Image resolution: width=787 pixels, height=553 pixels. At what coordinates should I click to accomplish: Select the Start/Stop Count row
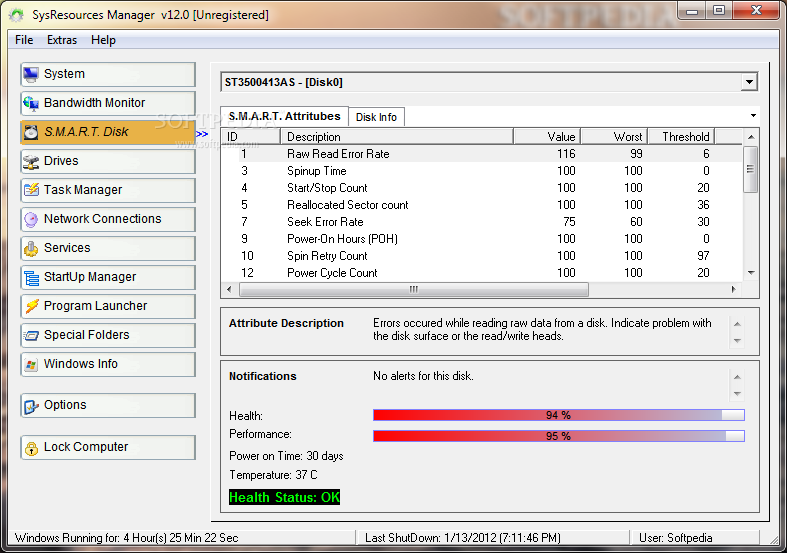[482, 188]
